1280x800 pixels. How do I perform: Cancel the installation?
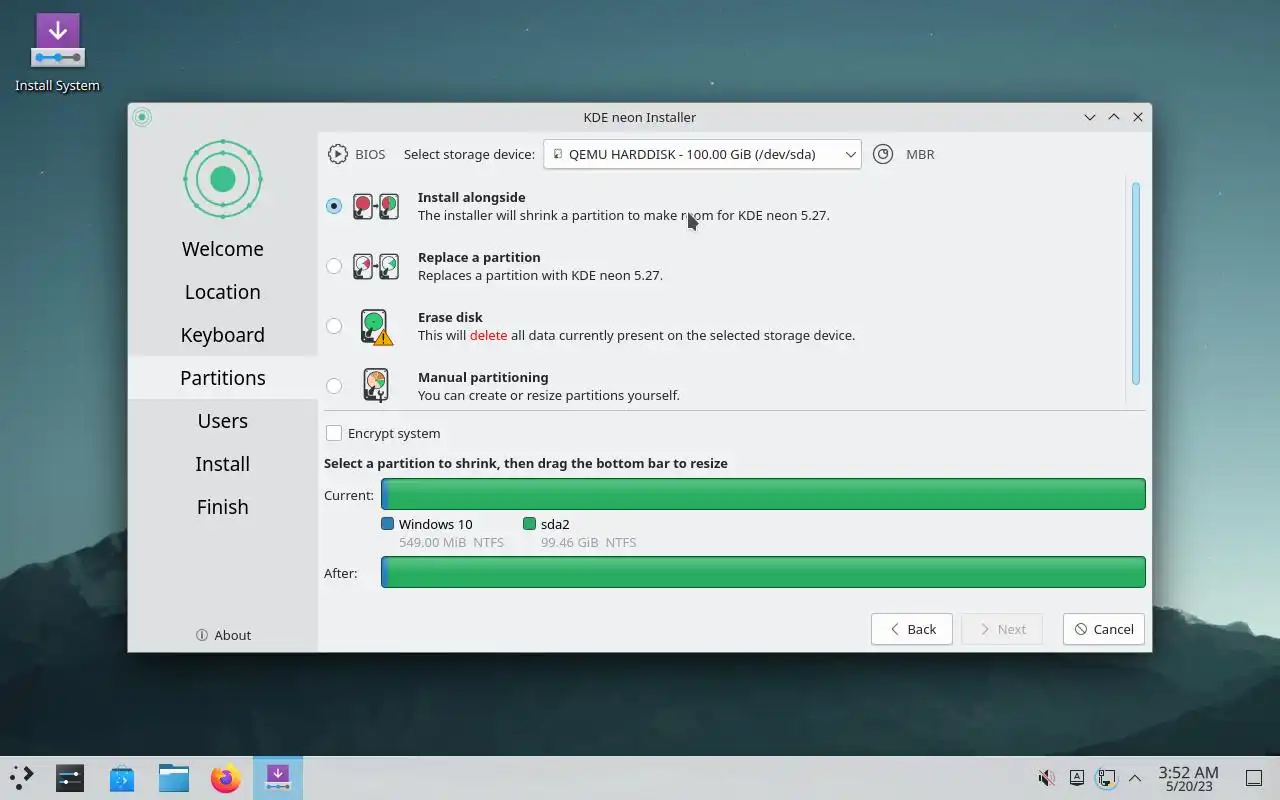pyautogui.click(x=1104, y=629)
